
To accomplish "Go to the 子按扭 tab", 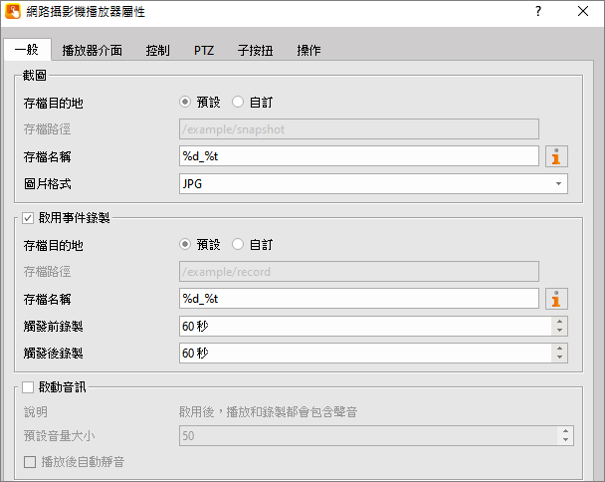I will click(x=254, y=50).
